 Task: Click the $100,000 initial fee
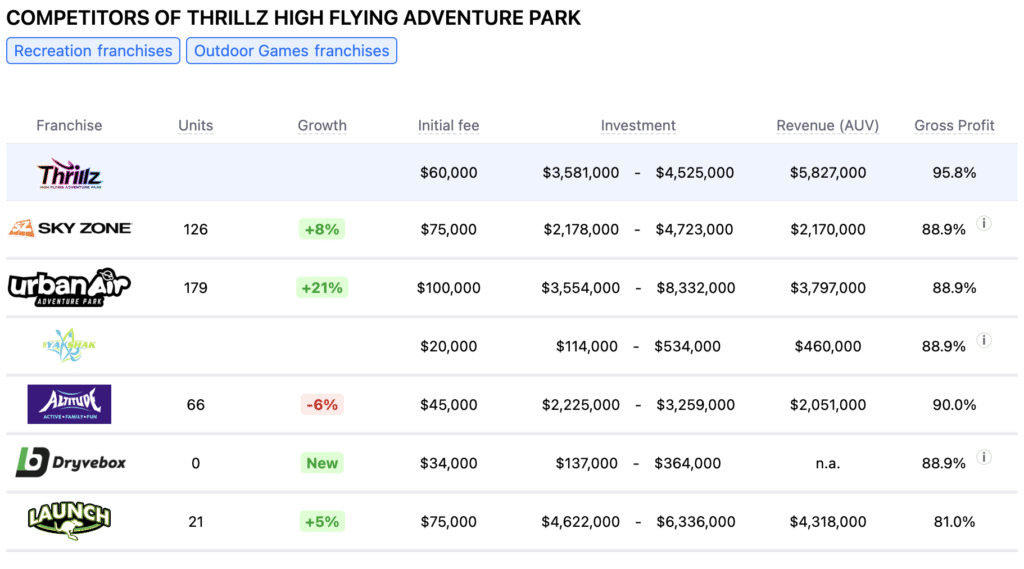(449, 287)
